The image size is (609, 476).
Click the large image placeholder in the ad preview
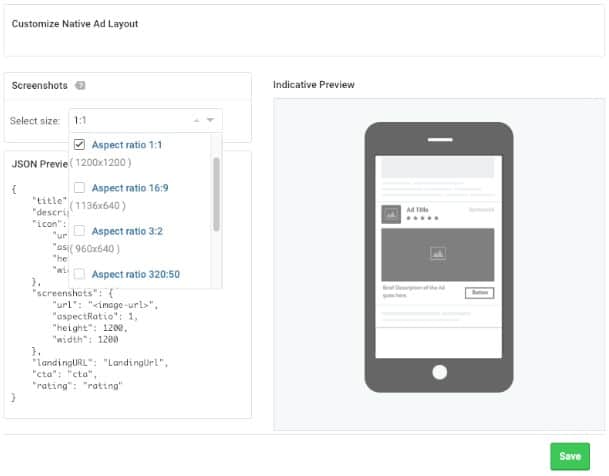437,254
